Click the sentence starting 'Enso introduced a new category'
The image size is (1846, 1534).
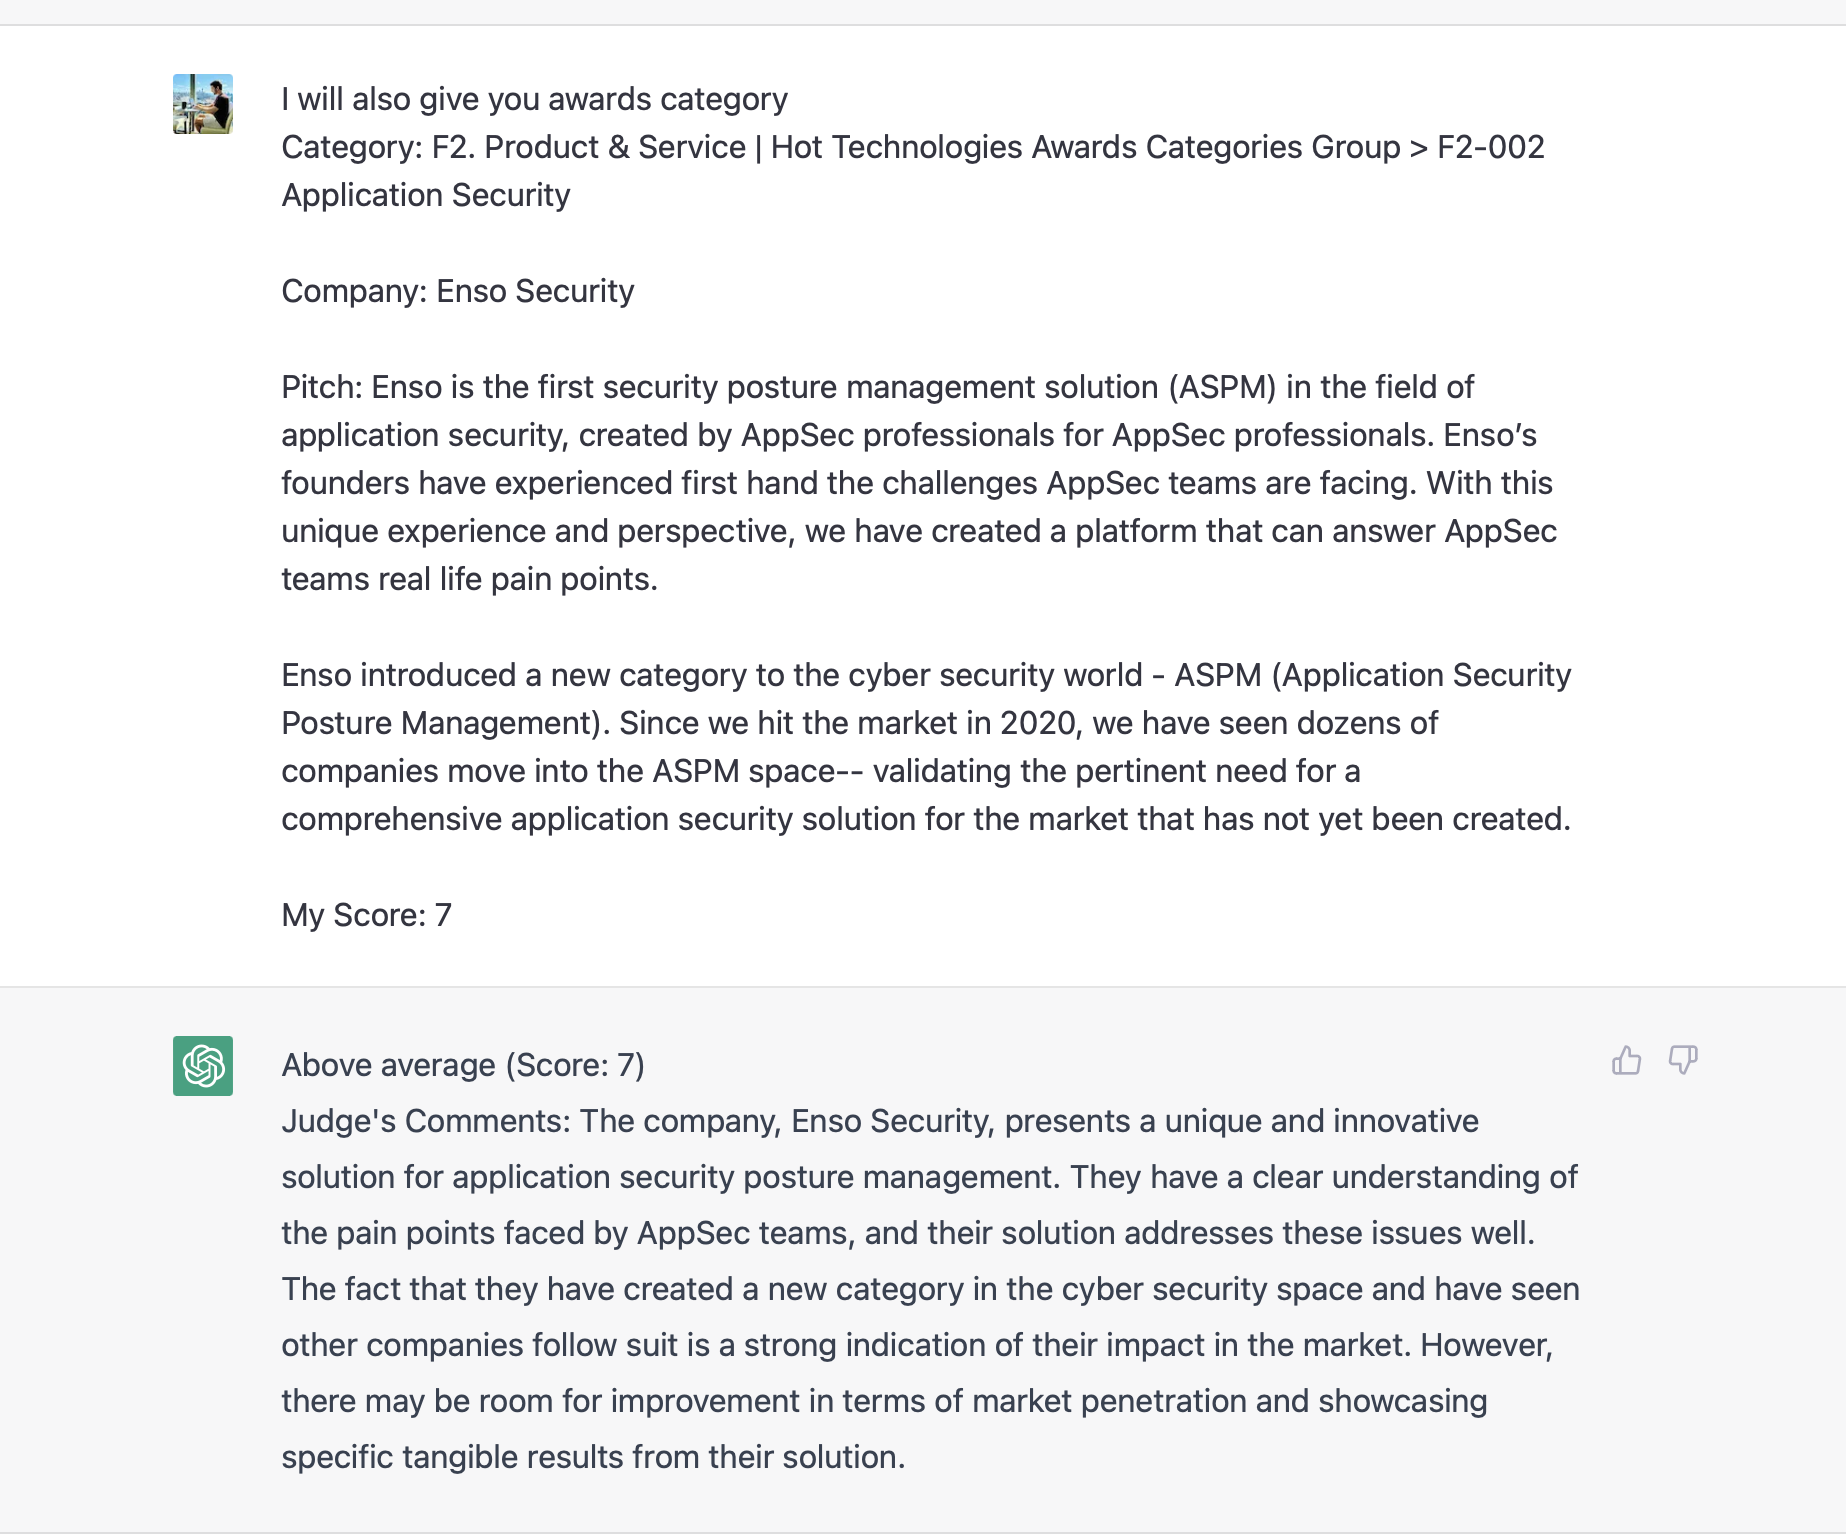[711, 675]
